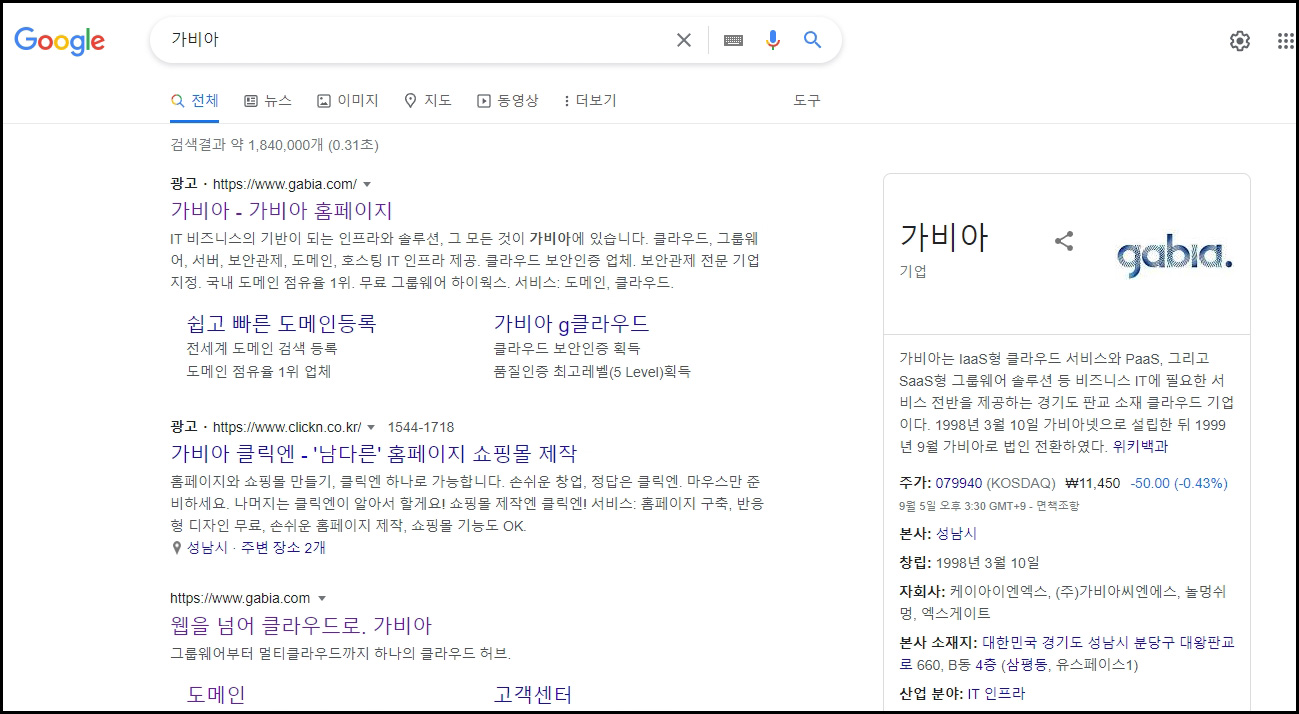
Task: Click phone number 1544-1718
Action: pos(421,427)
